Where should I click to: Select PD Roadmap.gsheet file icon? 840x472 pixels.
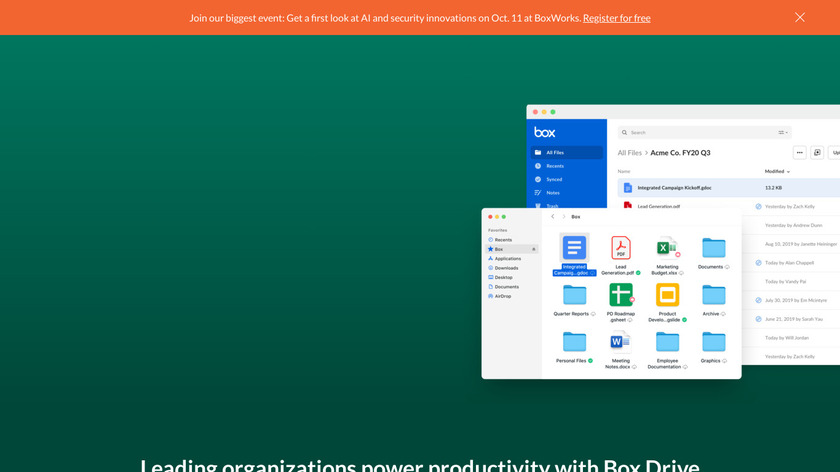tap(621, 295)
